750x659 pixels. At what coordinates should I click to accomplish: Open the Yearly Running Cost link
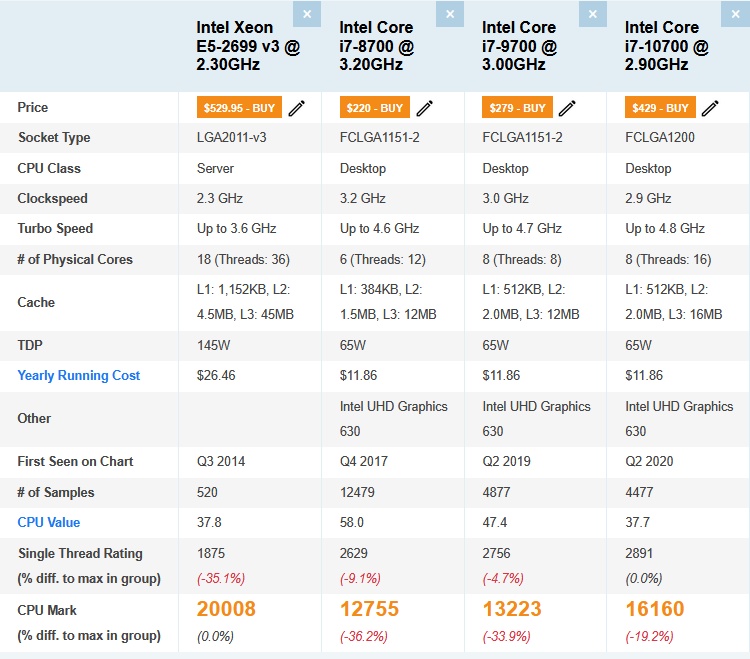click(x=78, y=375)
